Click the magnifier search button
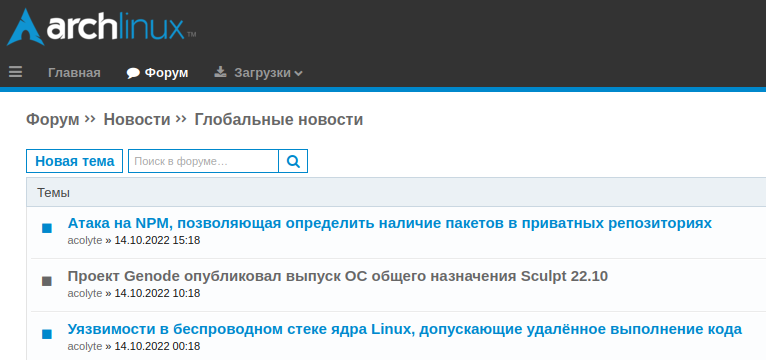 click(293, 161)
